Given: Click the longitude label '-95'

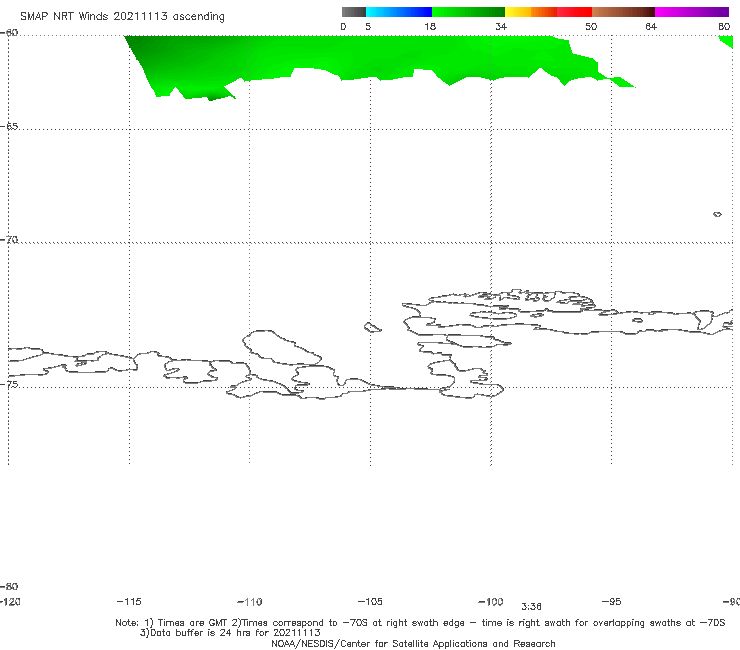Looking at the screenshot, I should (611, 601).
